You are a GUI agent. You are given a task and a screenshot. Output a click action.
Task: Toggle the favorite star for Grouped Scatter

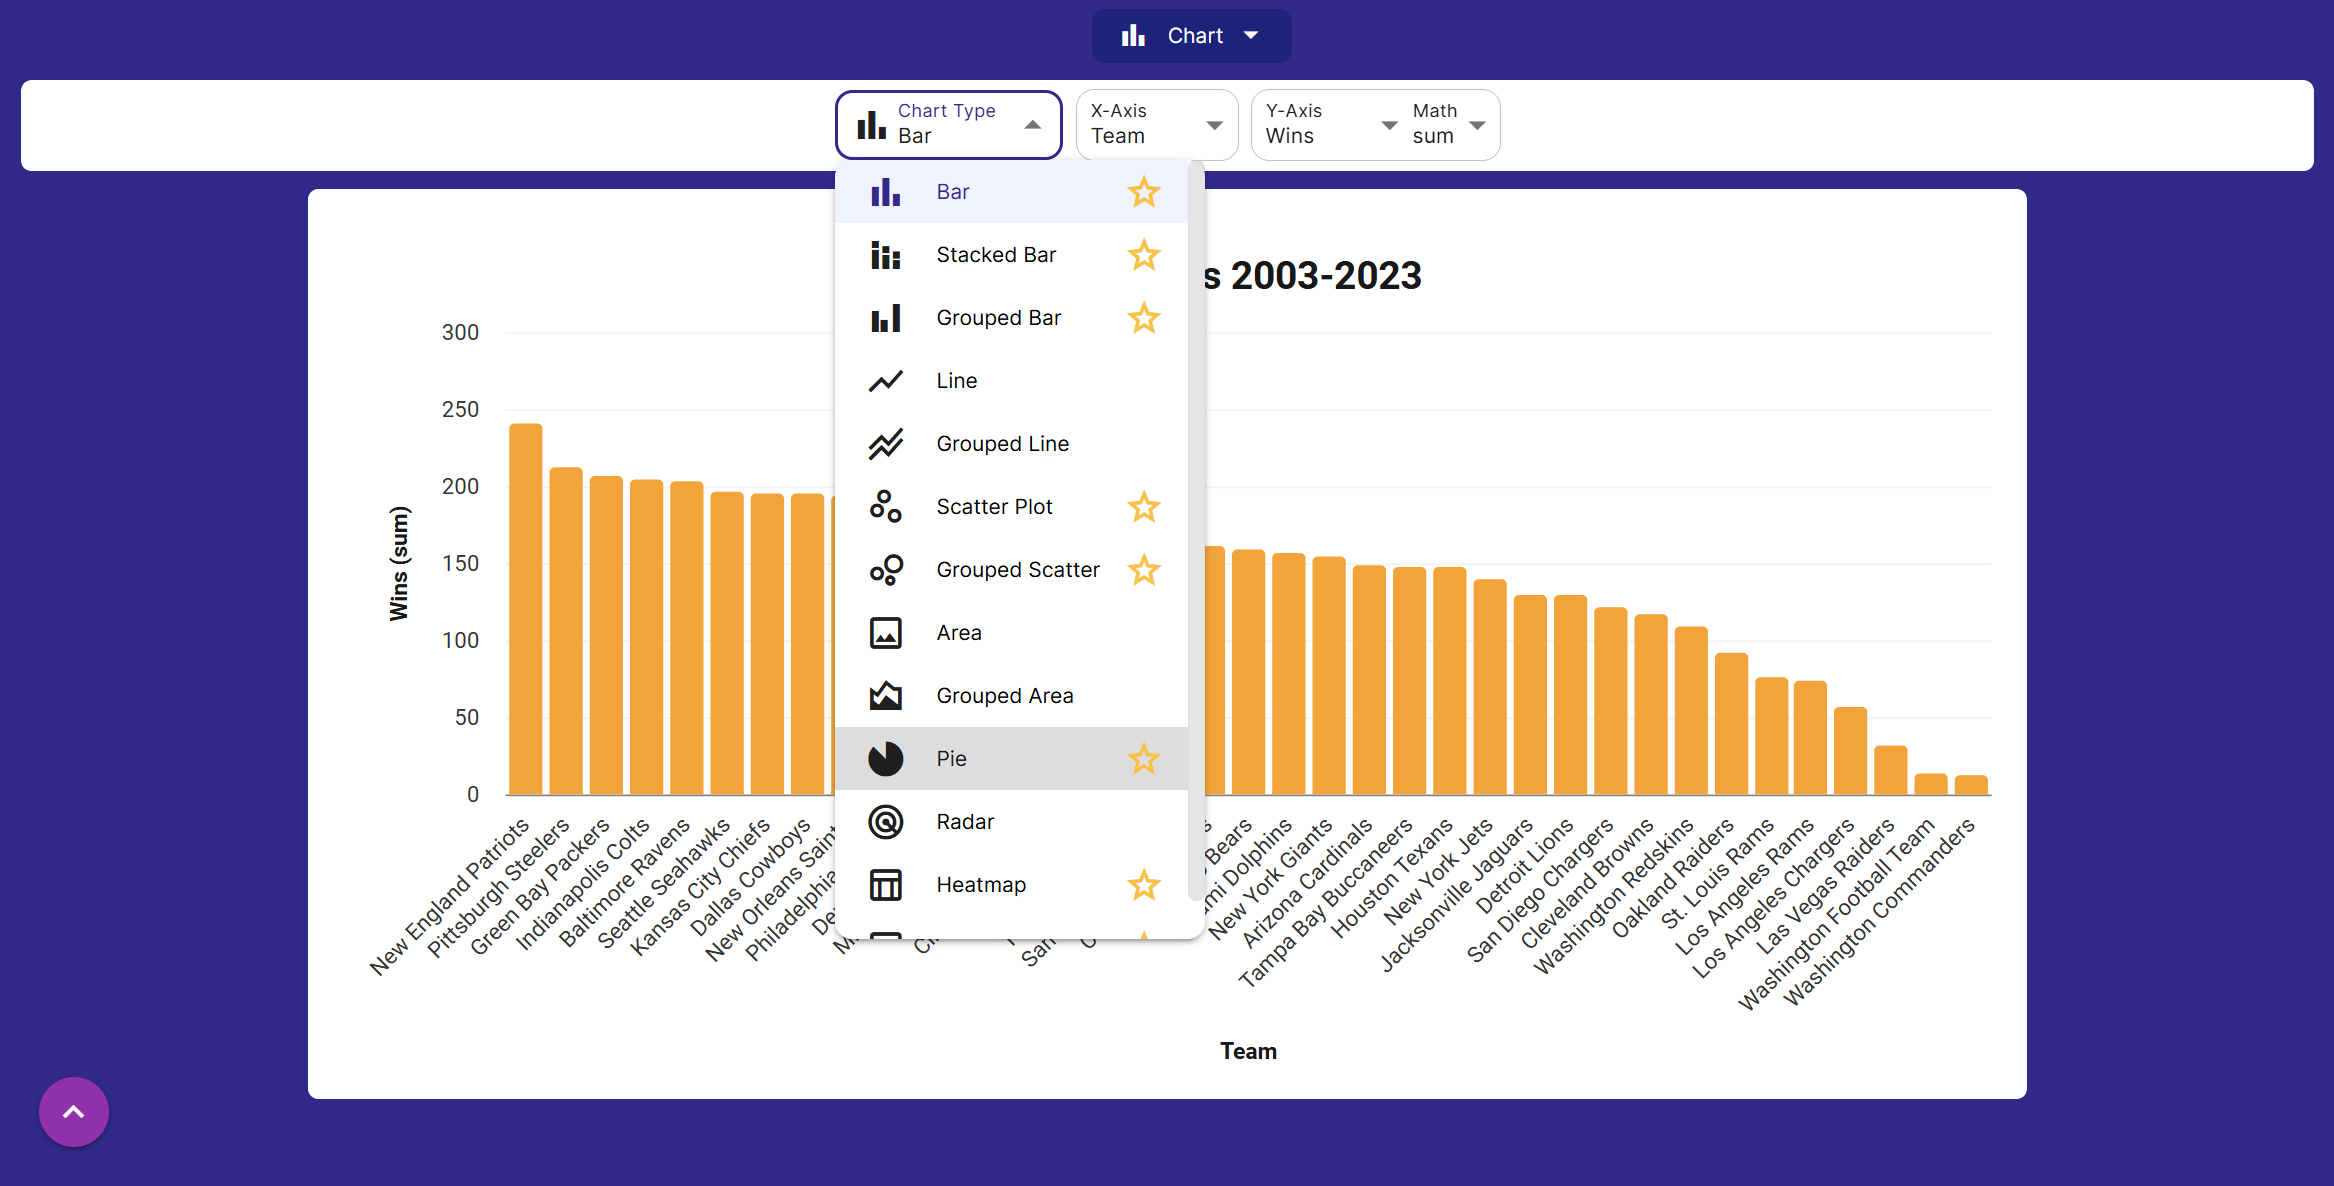click(1144, 570)
